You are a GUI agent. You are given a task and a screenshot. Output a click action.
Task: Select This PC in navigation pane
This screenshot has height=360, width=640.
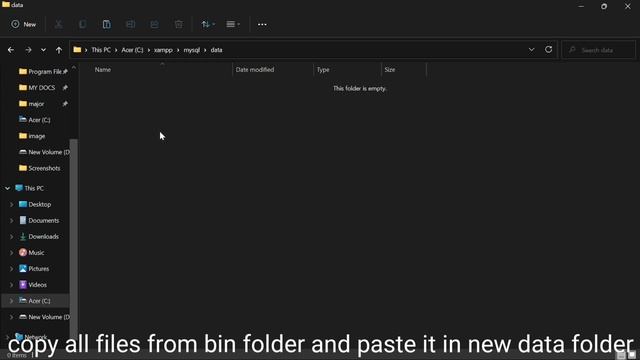click(29, 188)
